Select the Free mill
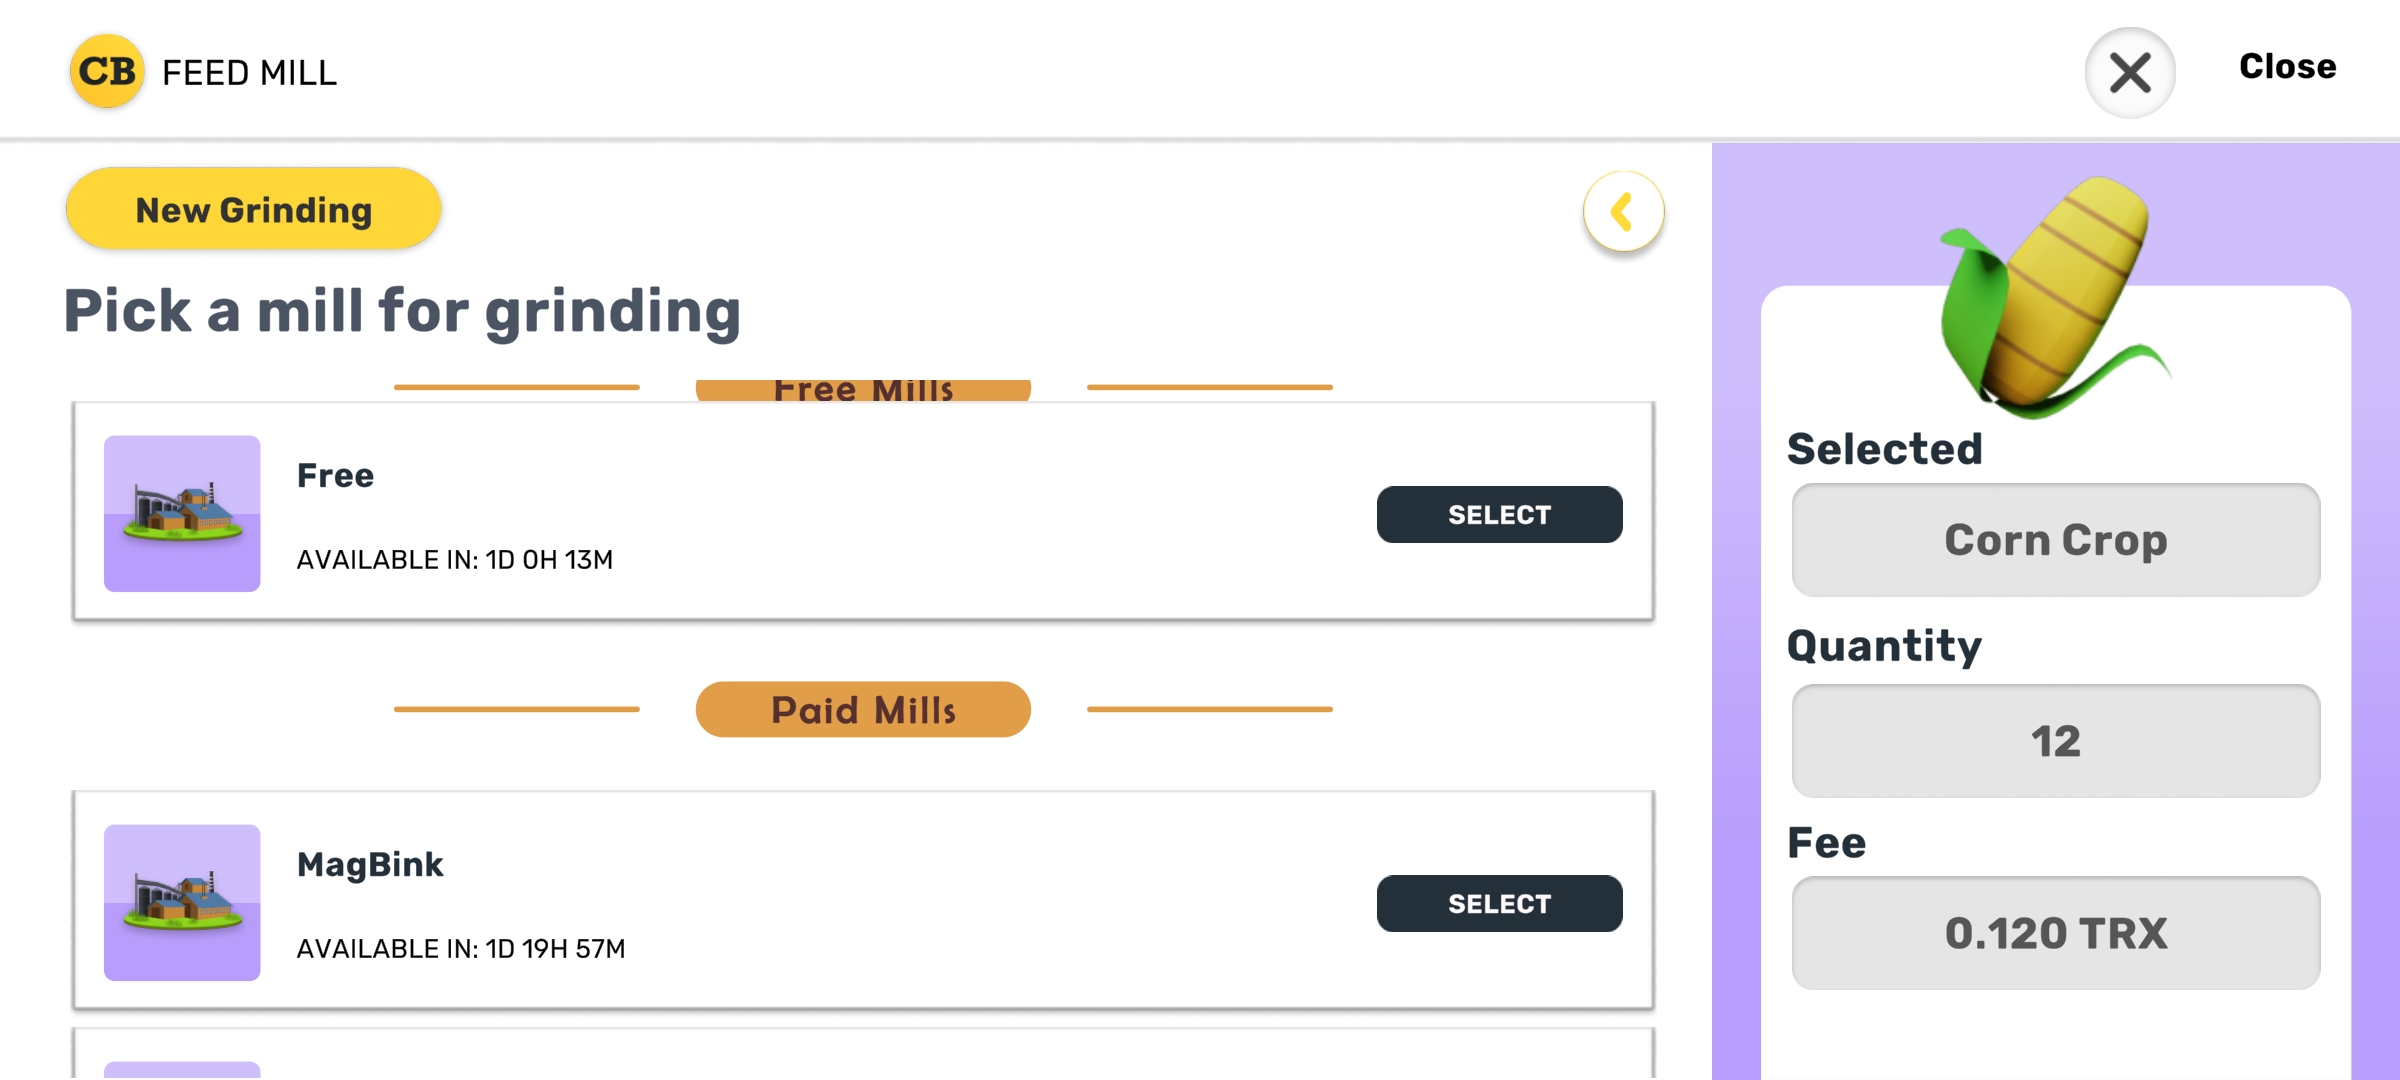Image resolution: width=2400 pixels, height=1080 pixels. pyautogui.click(x=1499, y=515)
